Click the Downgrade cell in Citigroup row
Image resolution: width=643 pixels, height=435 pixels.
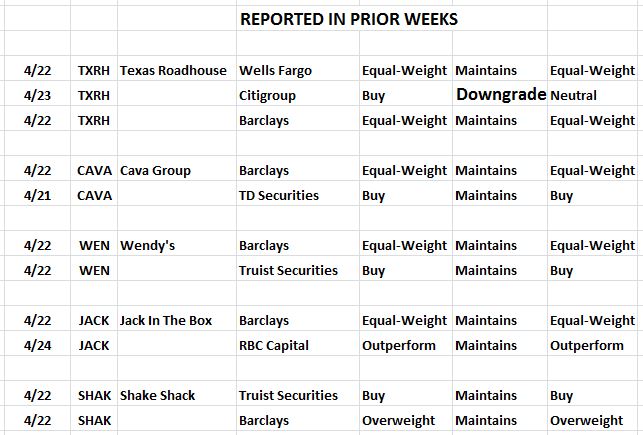point(501,95)
